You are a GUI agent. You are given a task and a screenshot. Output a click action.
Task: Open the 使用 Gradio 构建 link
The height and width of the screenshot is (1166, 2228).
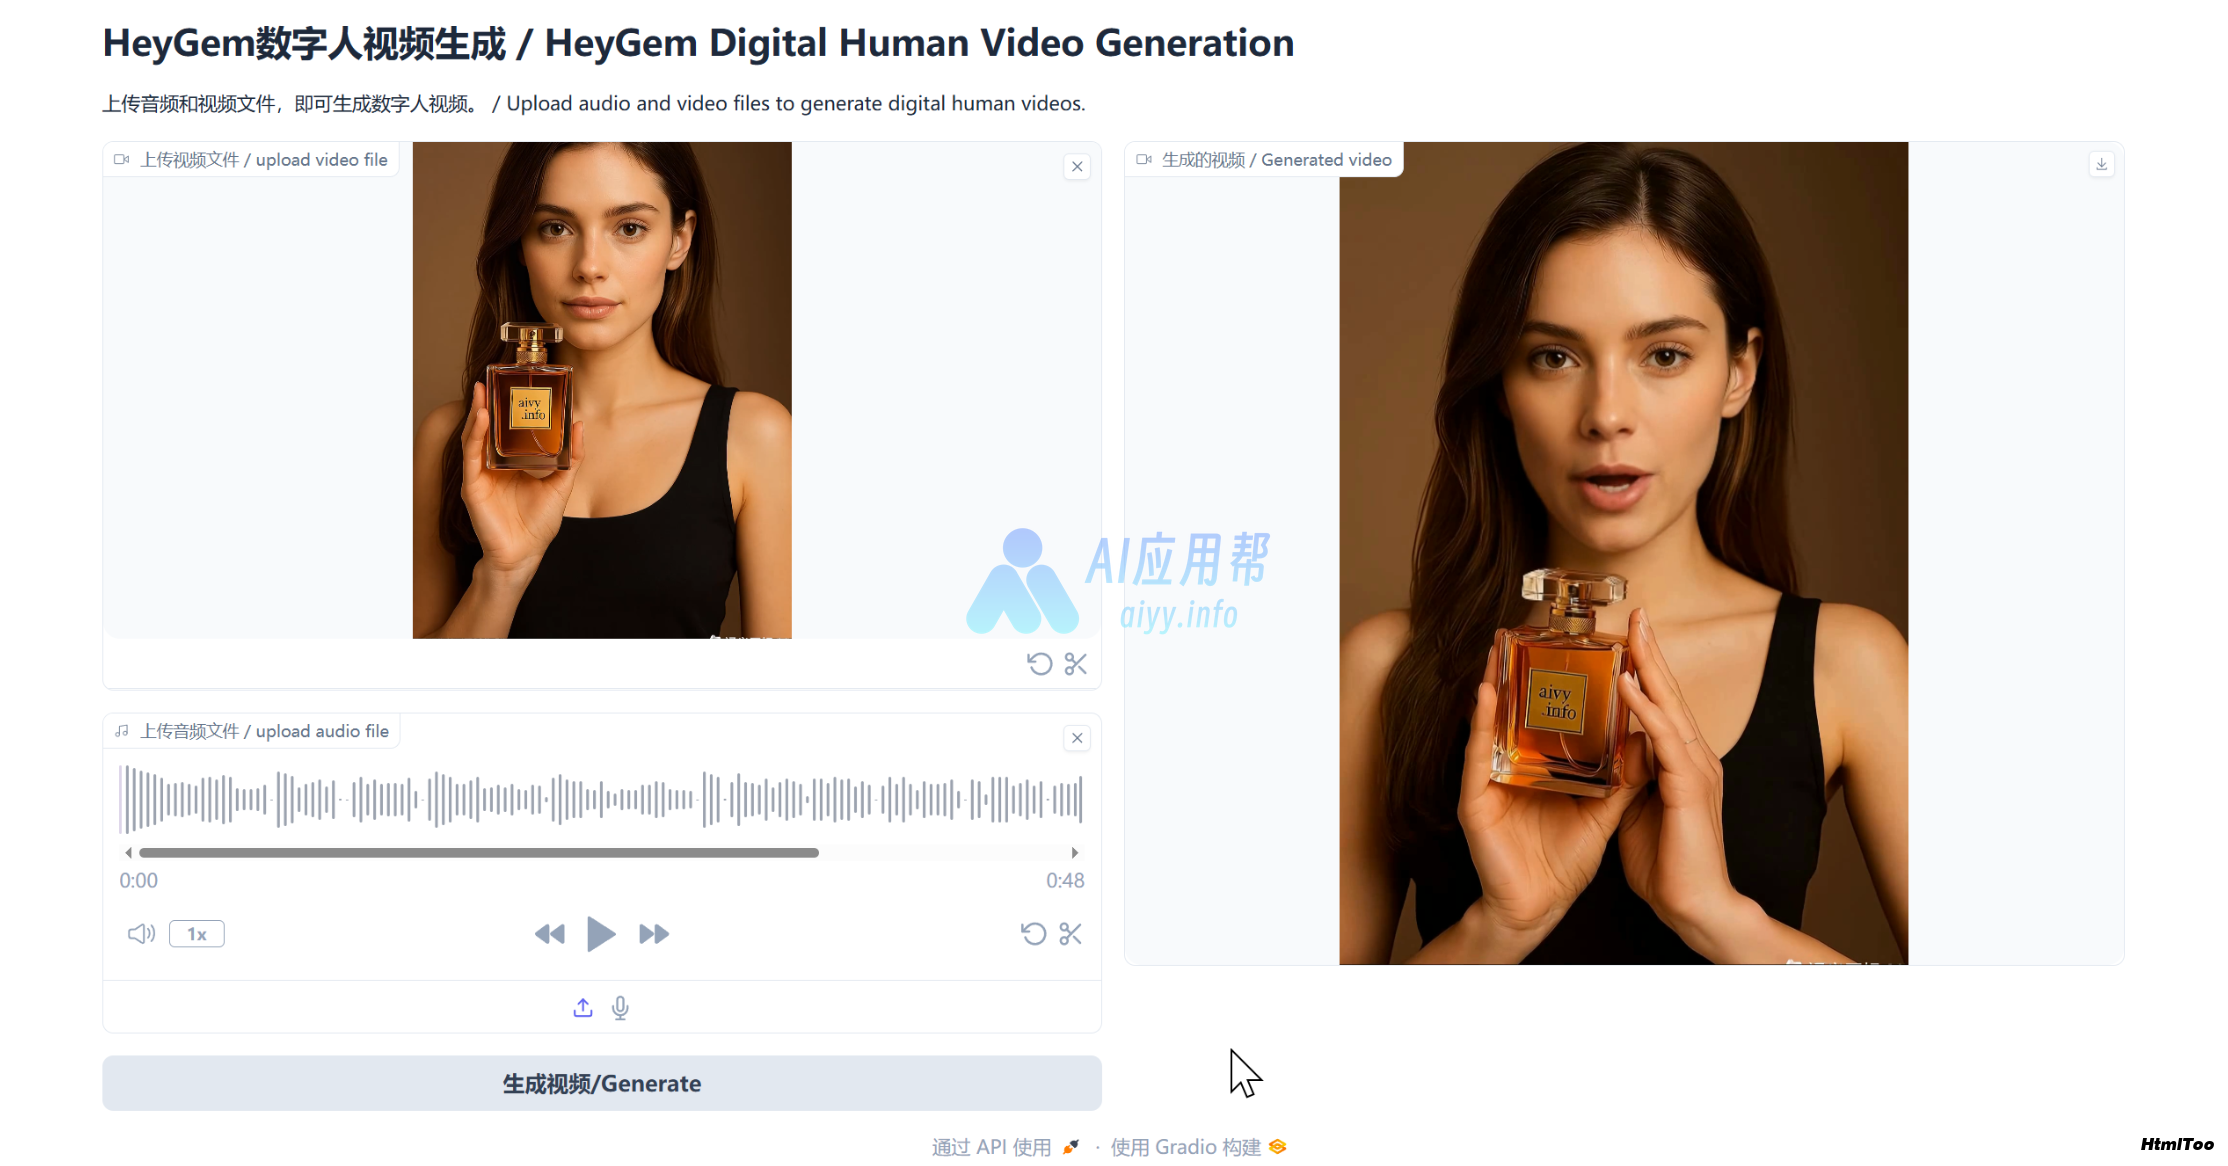point(1198,1147)
